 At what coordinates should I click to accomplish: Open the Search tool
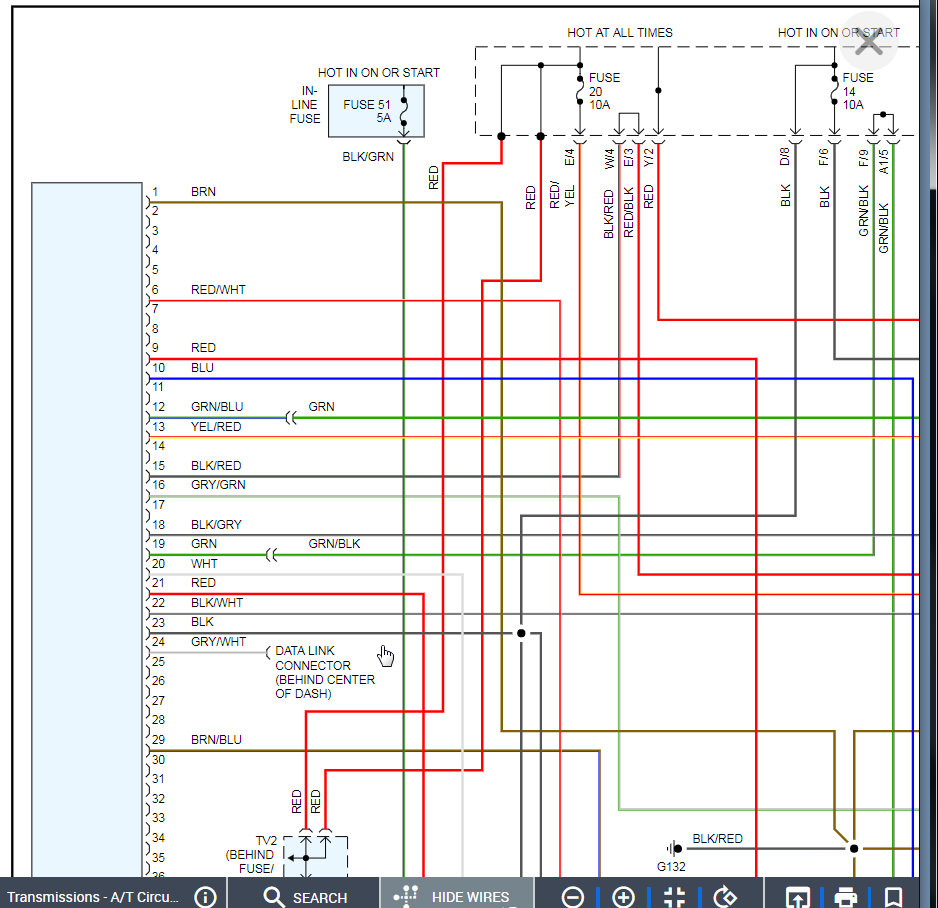coord(304,896)
